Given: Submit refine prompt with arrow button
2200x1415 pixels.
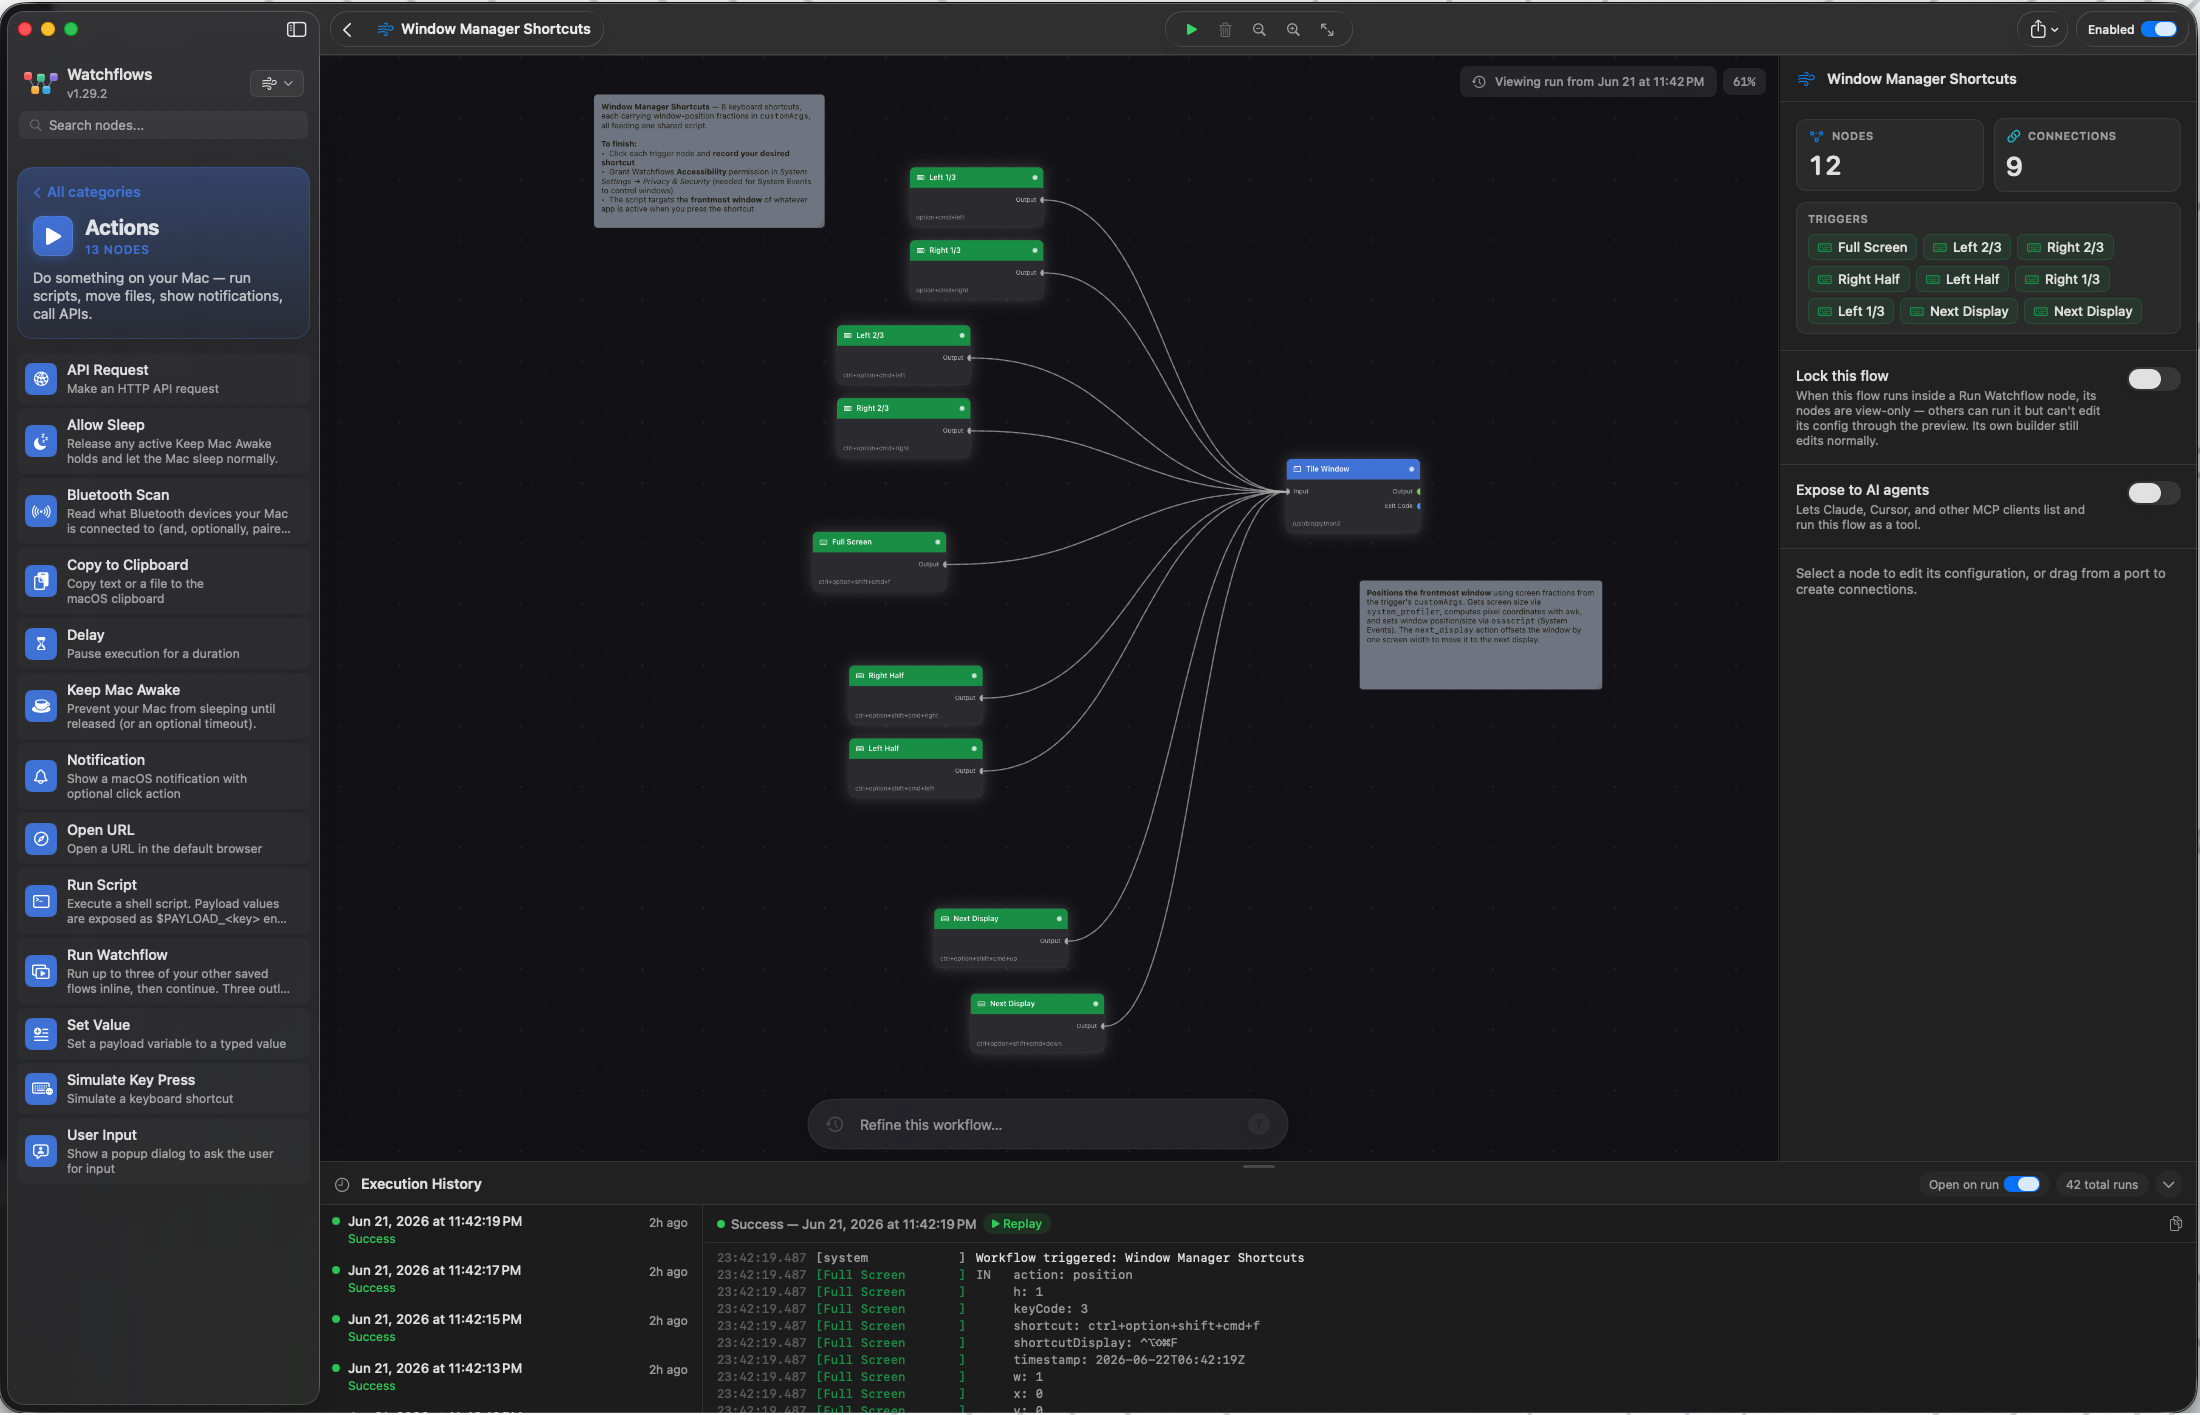Looking at the screenshot, I should (1259, 1125).
